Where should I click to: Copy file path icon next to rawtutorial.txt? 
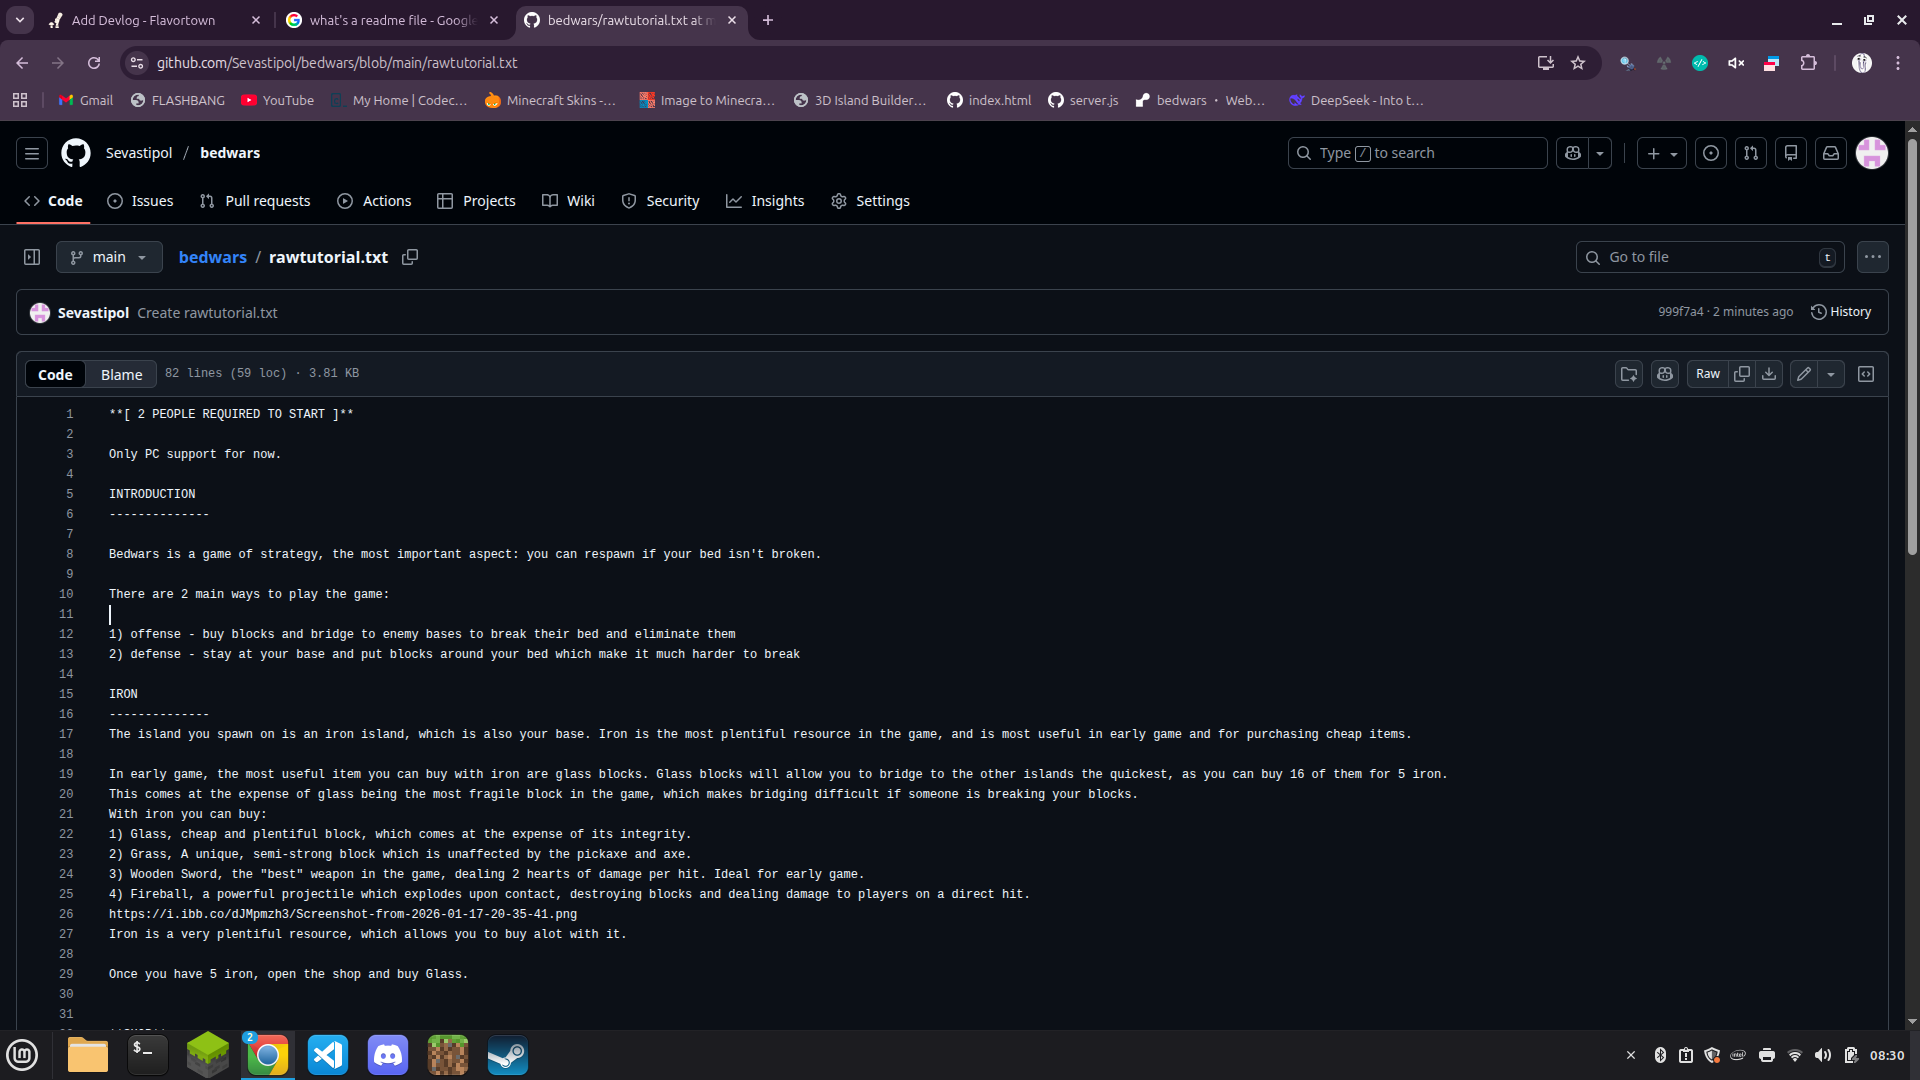click(x=410, y=257)
